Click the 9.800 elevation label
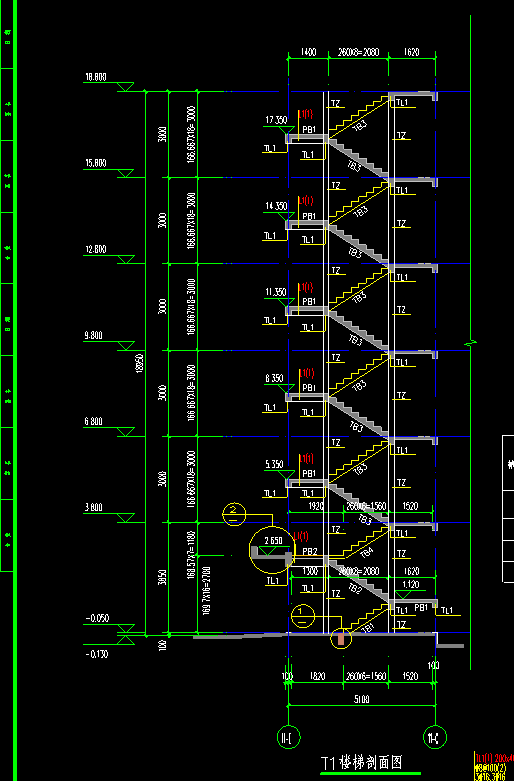This screenshot has height=781, width=514. point(94,336)
